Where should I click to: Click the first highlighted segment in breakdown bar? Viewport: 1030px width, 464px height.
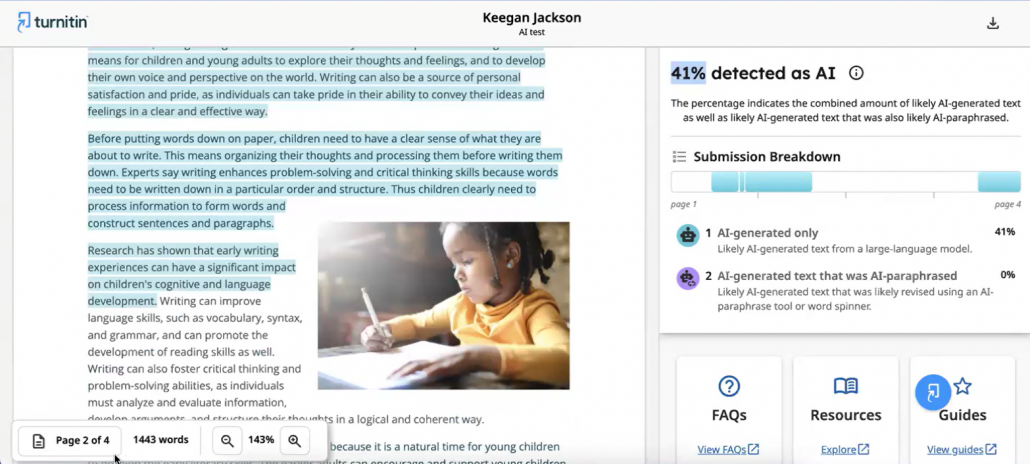[x=724, y=182]
